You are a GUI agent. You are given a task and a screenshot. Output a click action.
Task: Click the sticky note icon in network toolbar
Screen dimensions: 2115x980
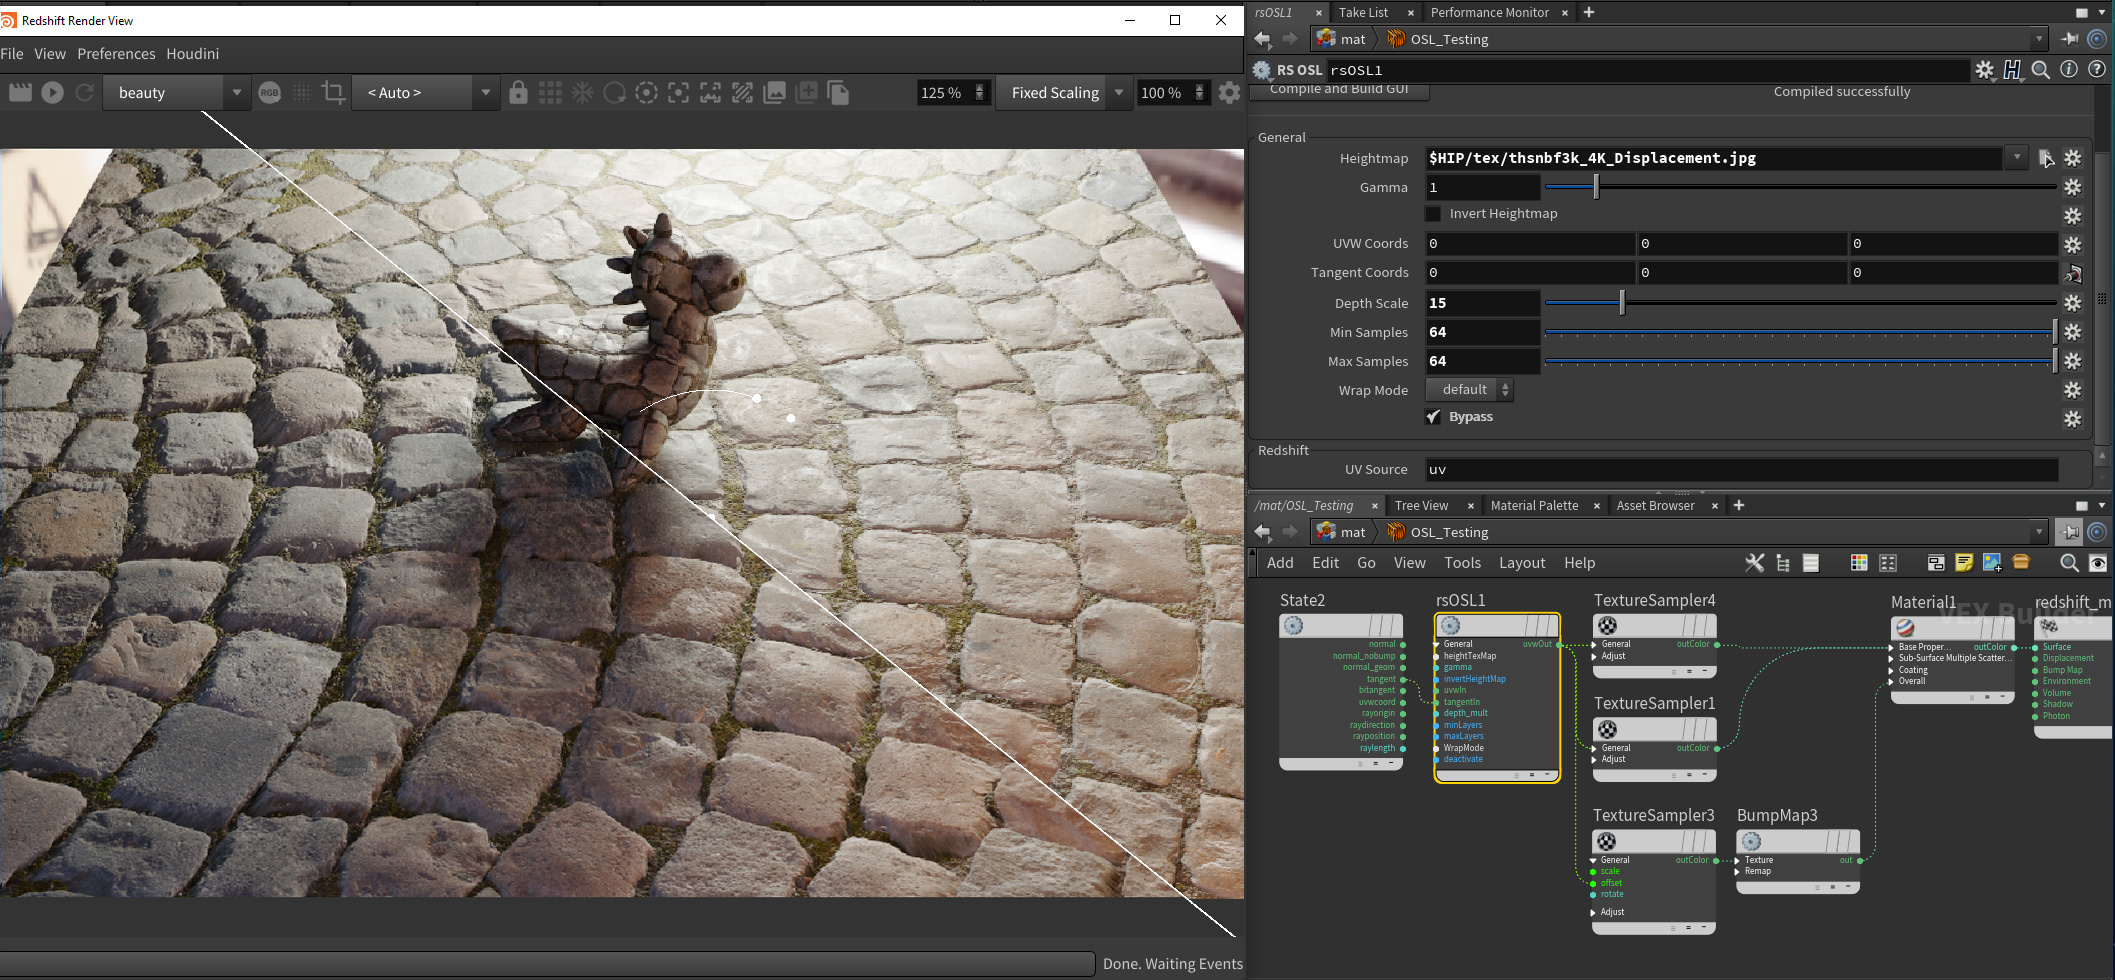point(1964,563)
